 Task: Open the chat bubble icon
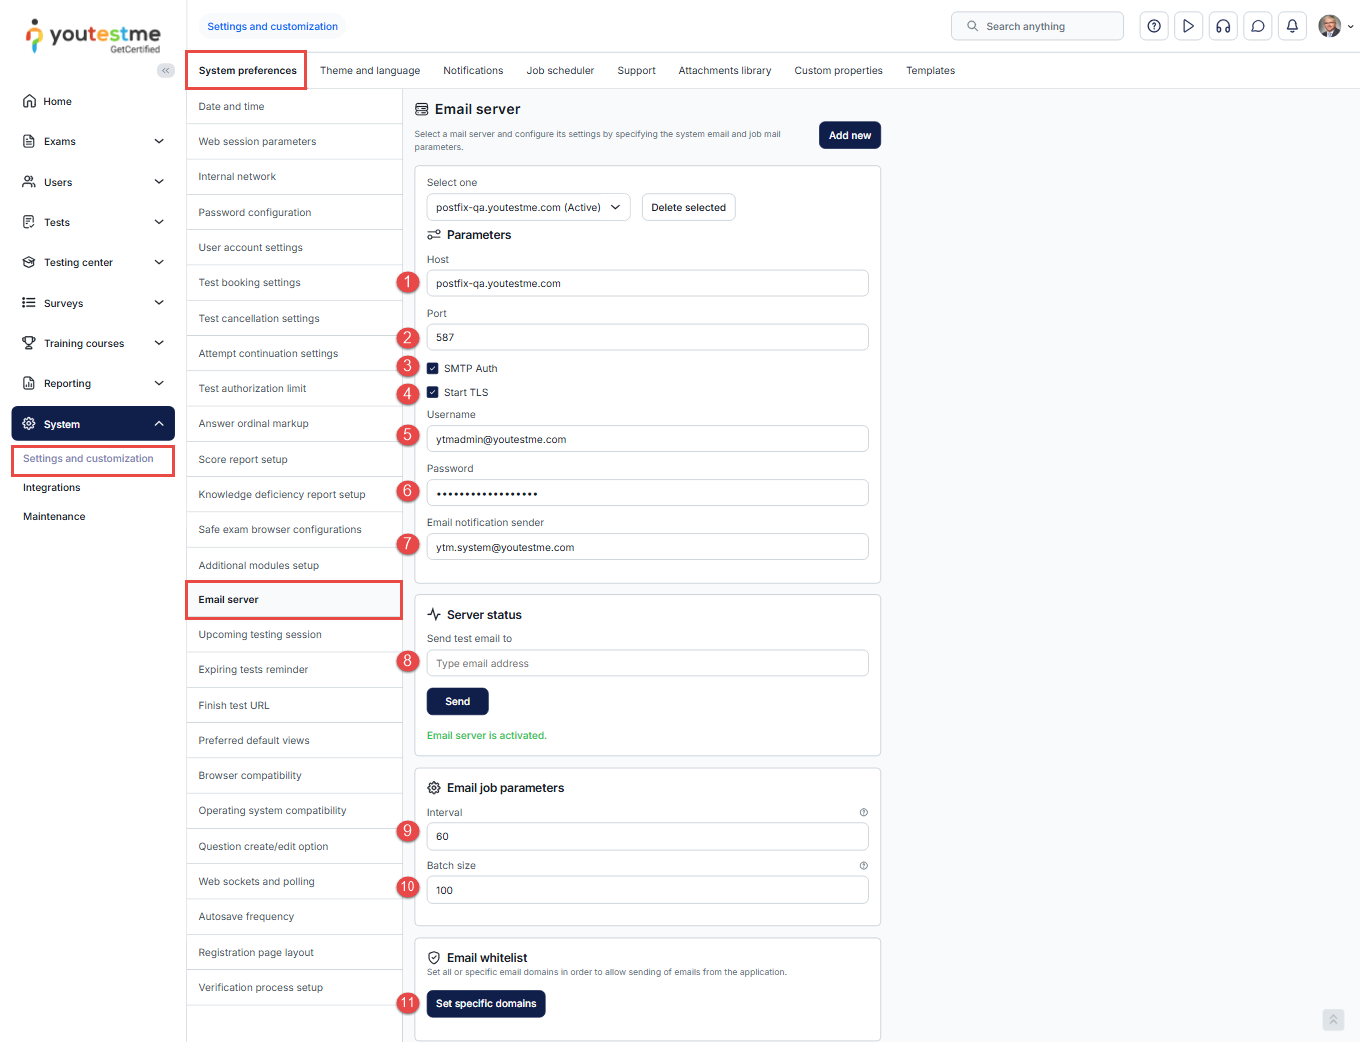tap(1258, 27)
